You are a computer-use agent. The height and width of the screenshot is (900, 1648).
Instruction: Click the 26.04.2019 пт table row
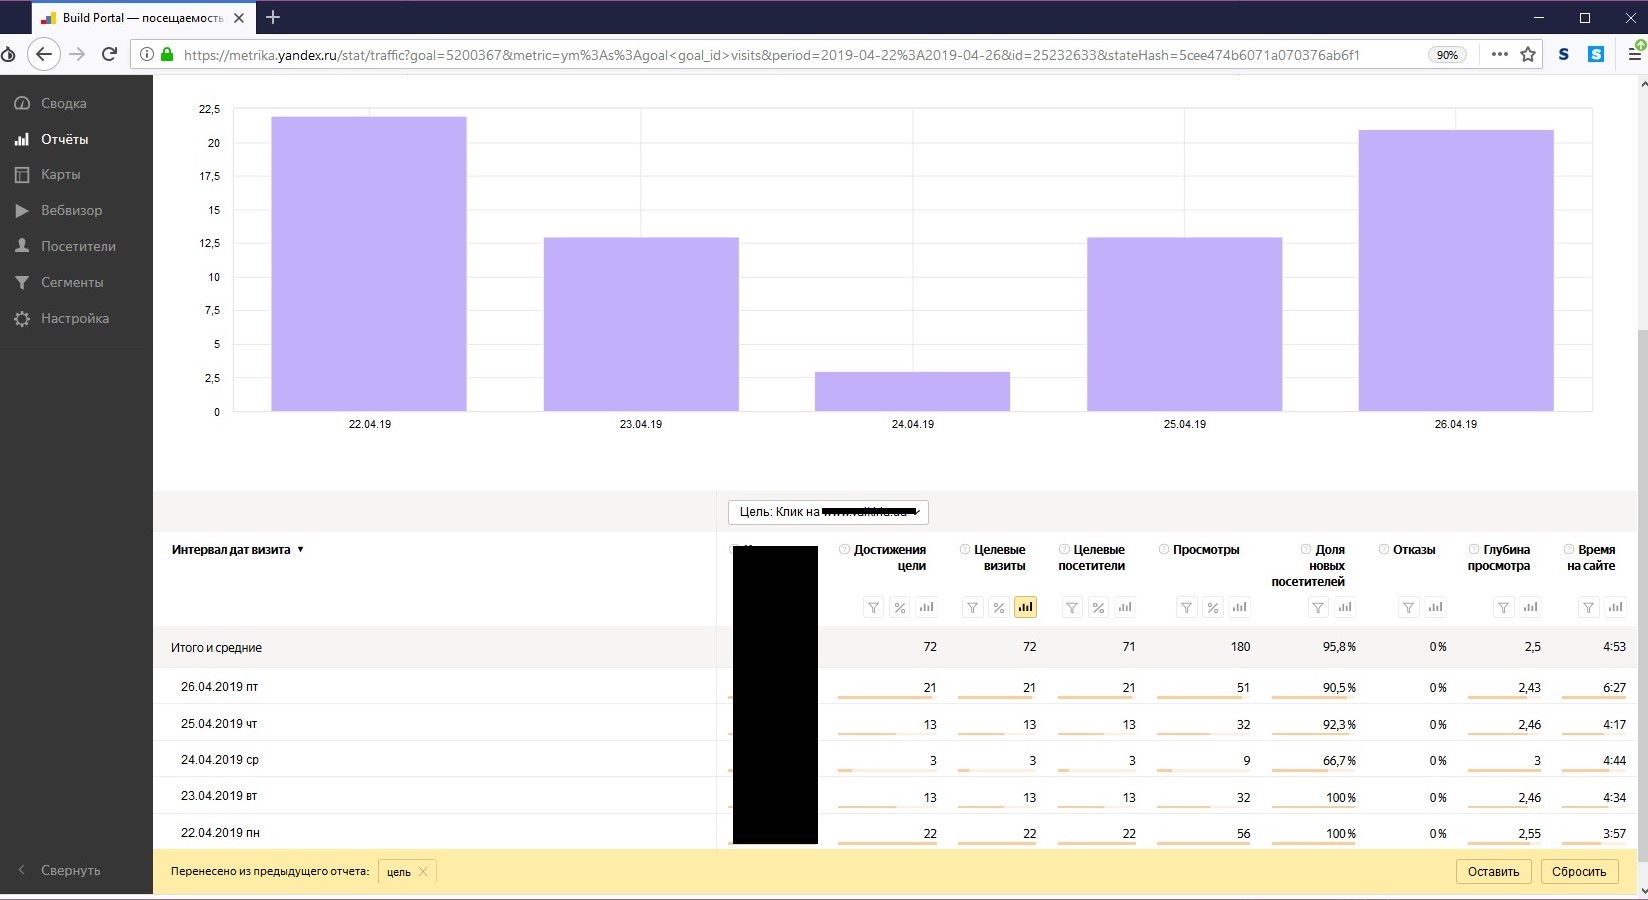point(895,687)
